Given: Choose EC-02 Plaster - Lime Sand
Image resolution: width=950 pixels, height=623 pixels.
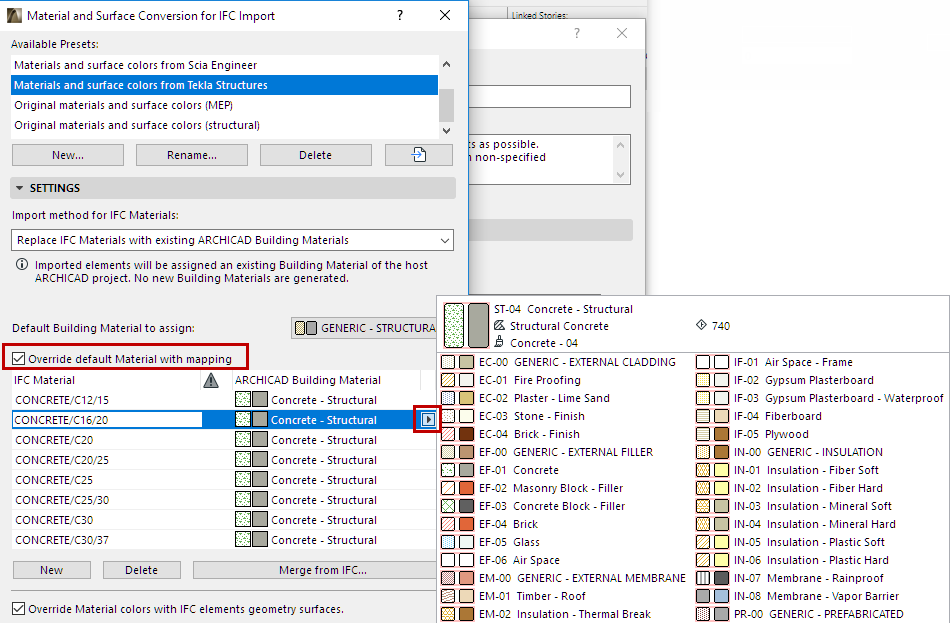Looking at the screenshot, I should pos(526,398).
